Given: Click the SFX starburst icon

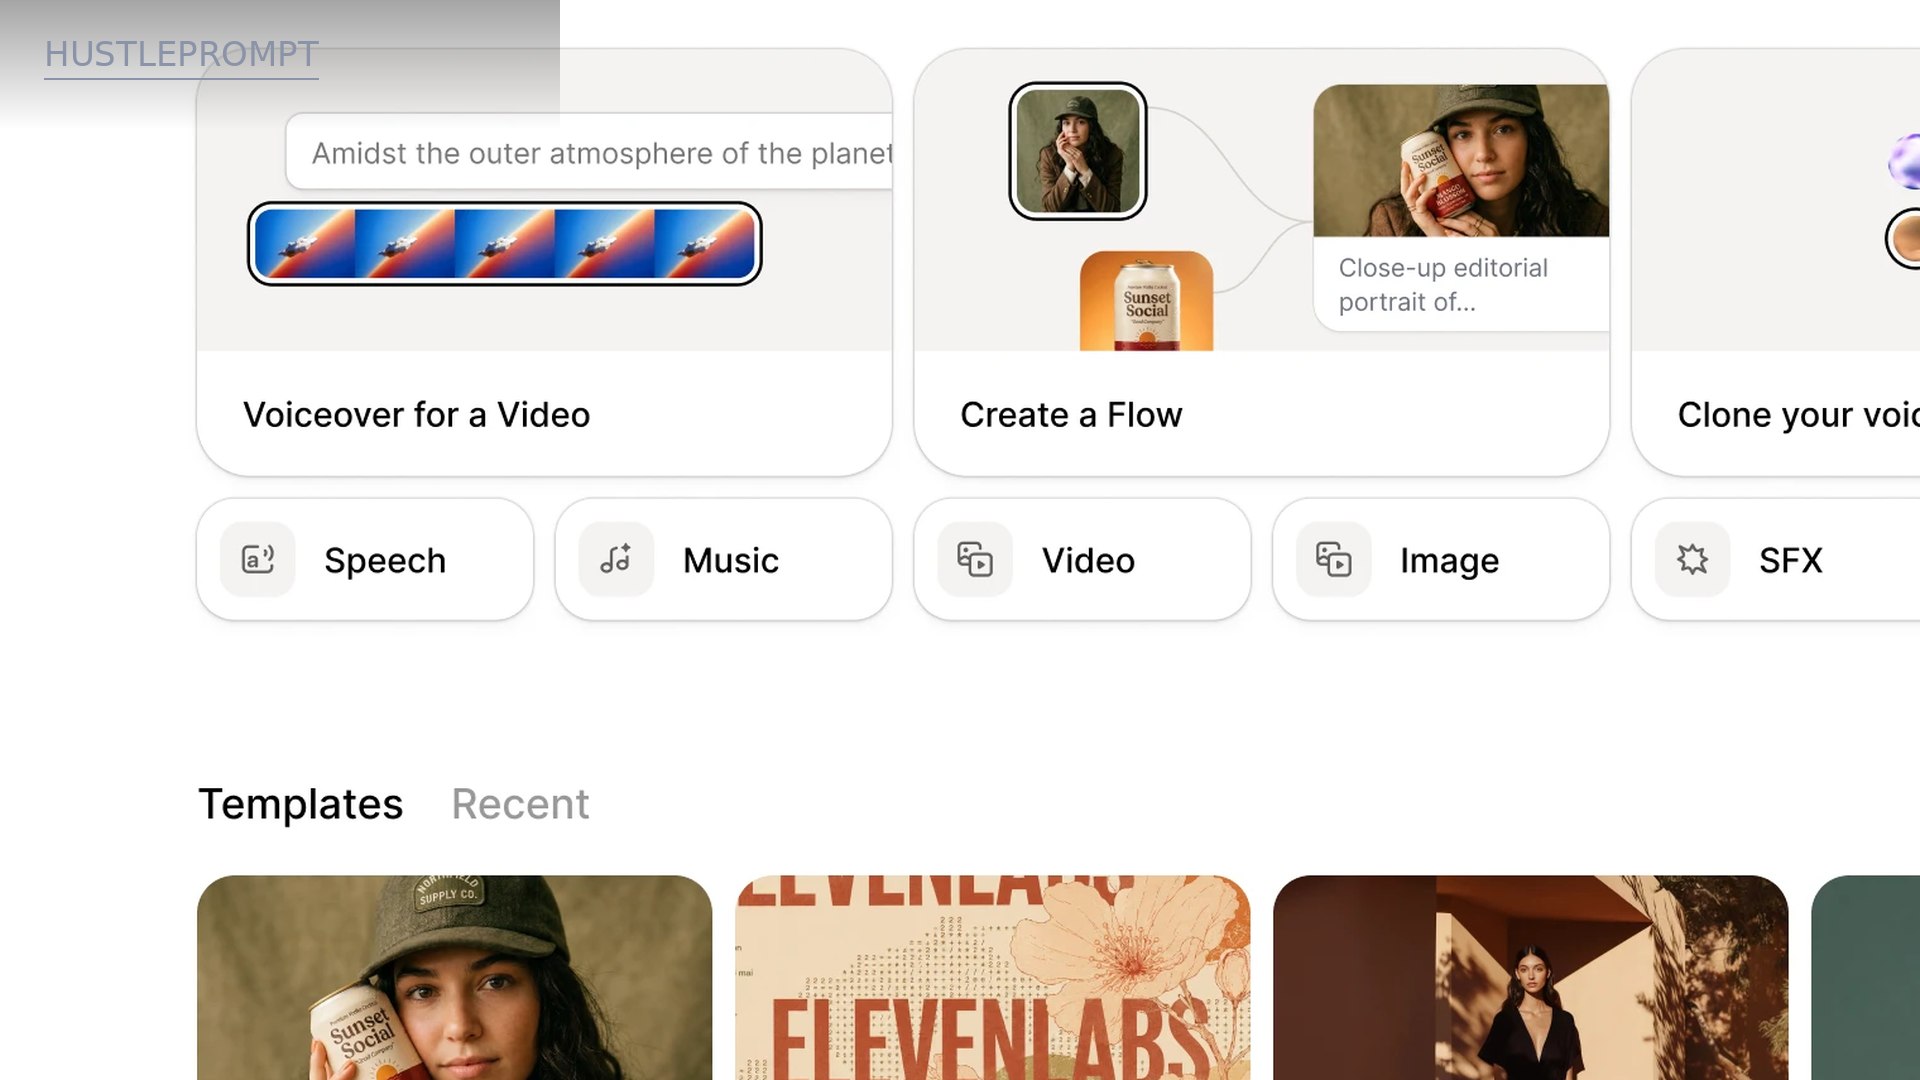Looking at the screenshot, I should click(x=1692, y=559).
